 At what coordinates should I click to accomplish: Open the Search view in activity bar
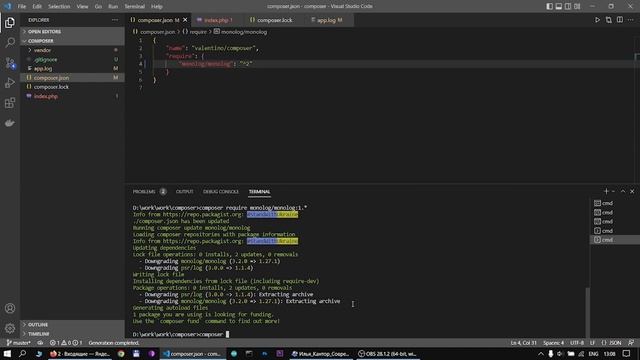pos(10,42)
